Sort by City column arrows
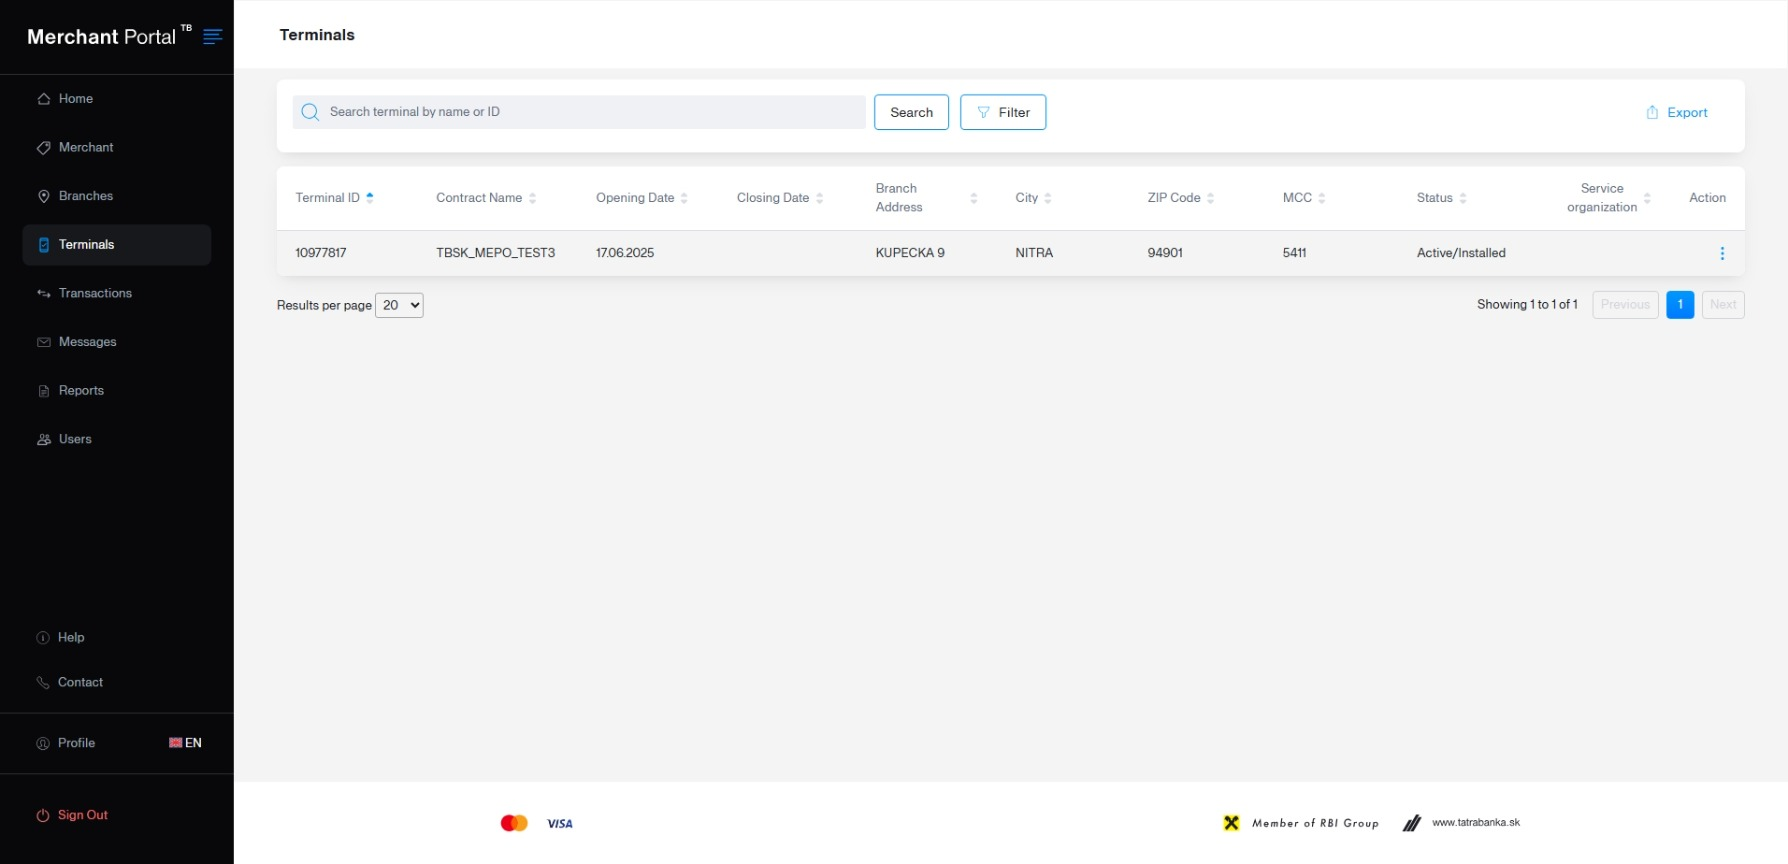This screenshot has height=864, width=1788. [1047, 198]
